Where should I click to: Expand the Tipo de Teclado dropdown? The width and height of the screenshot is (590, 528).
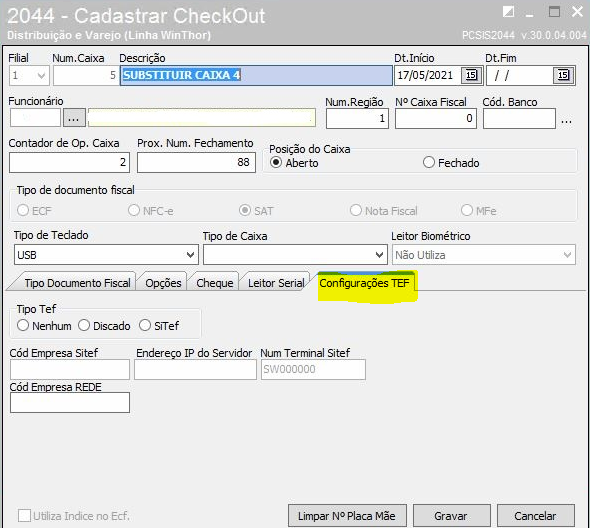coord(190,255)
